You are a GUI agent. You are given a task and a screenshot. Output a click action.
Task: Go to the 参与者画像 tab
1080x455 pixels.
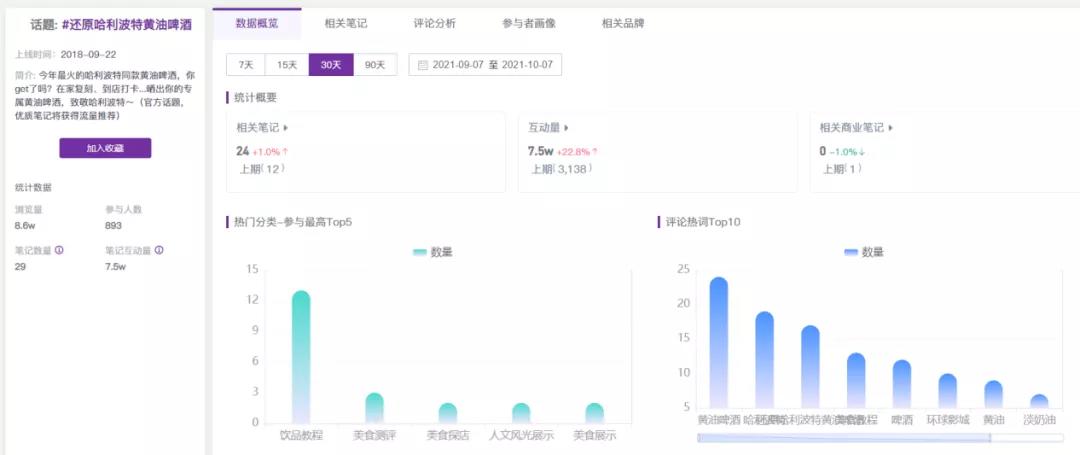point(529,23)
